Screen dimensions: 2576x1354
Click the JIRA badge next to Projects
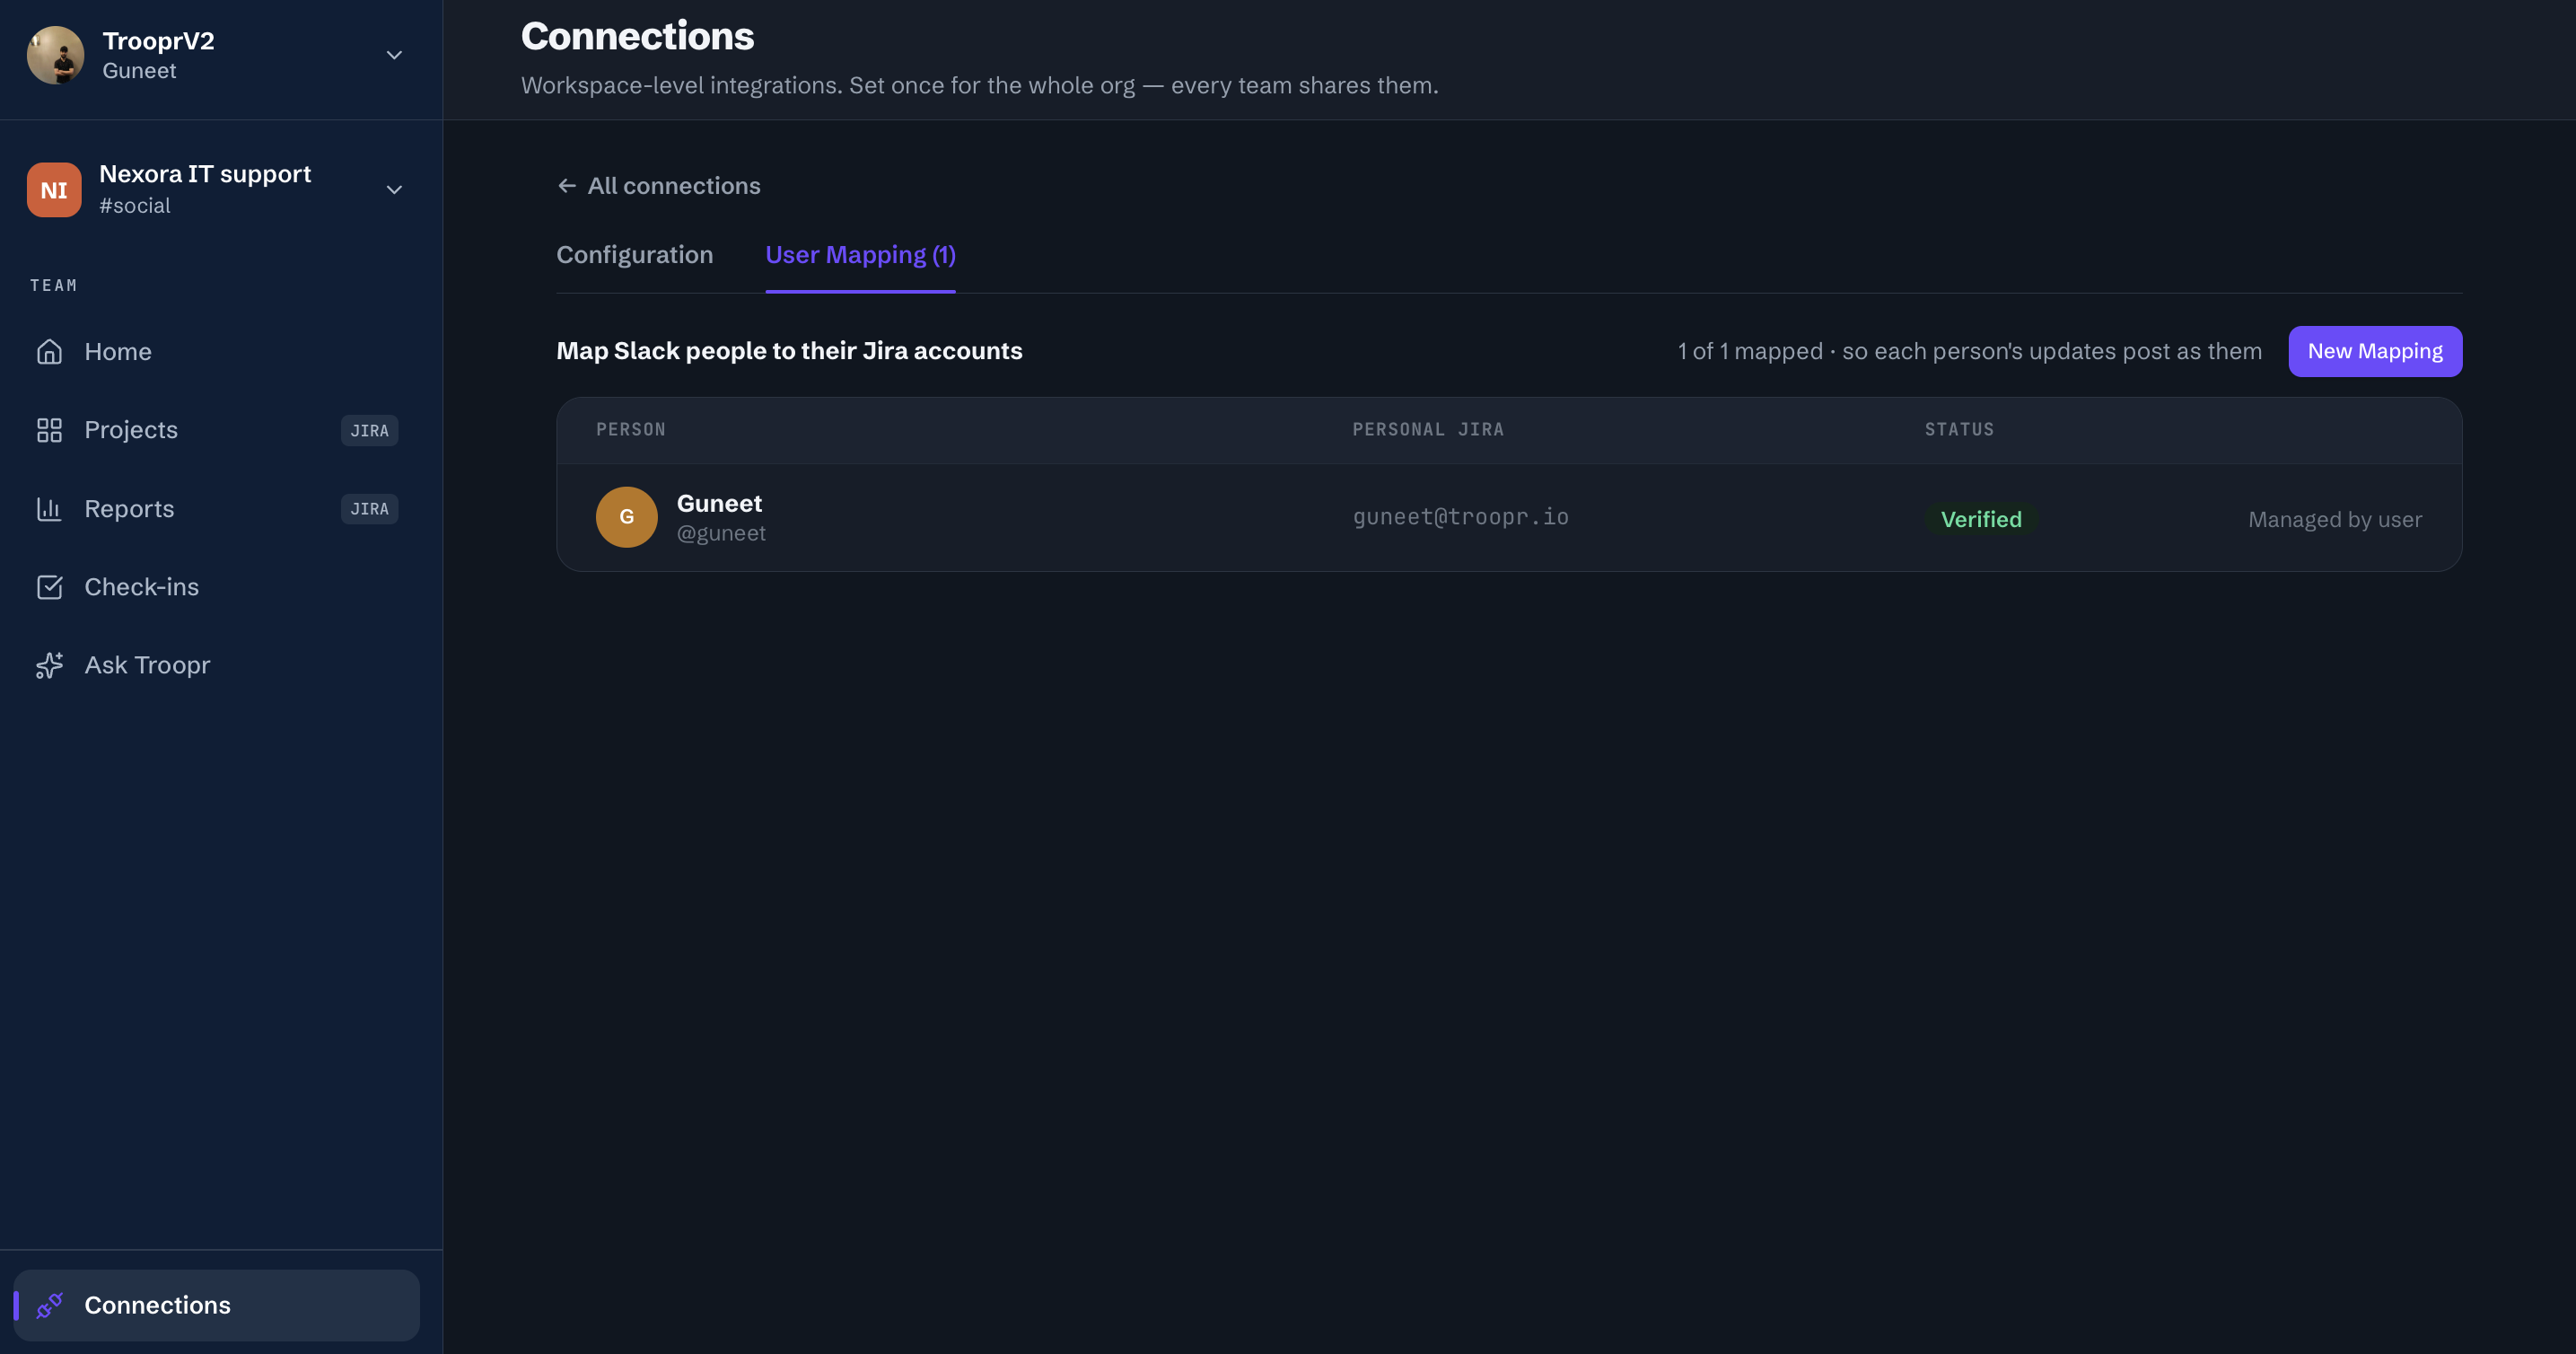369,430
